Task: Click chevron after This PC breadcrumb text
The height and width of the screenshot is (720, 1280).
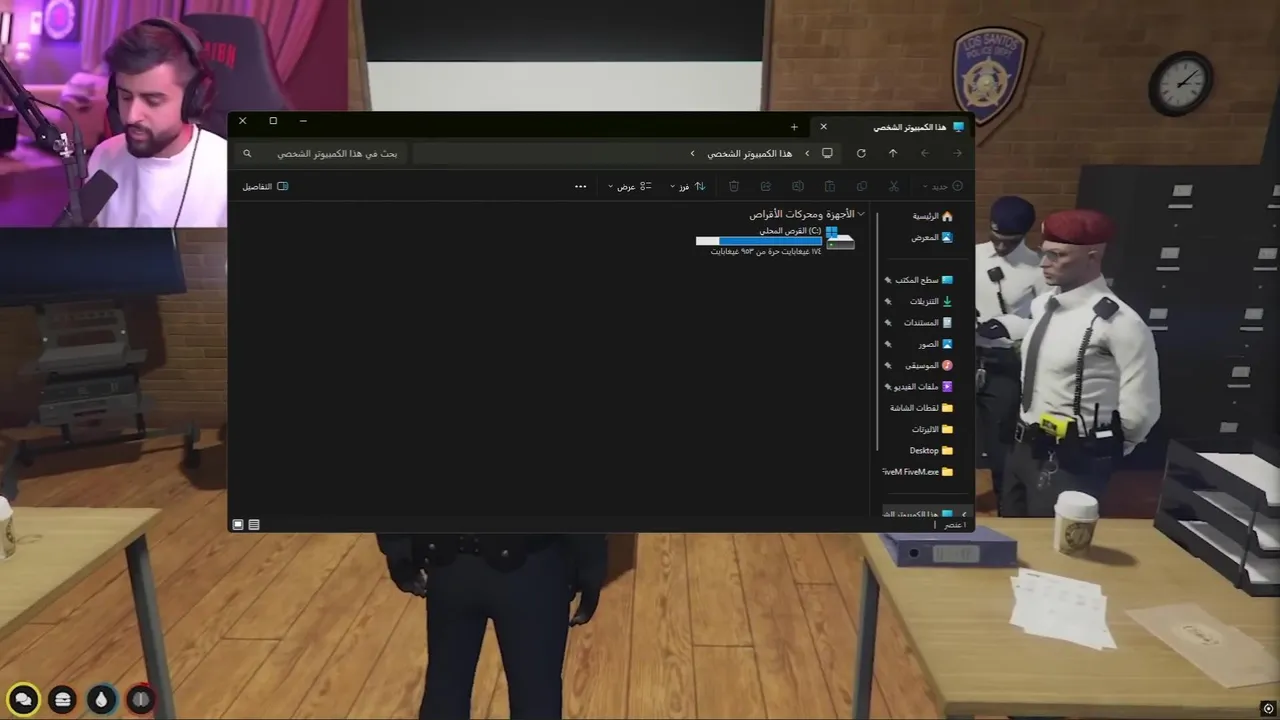Action: [x=692, y=153]
